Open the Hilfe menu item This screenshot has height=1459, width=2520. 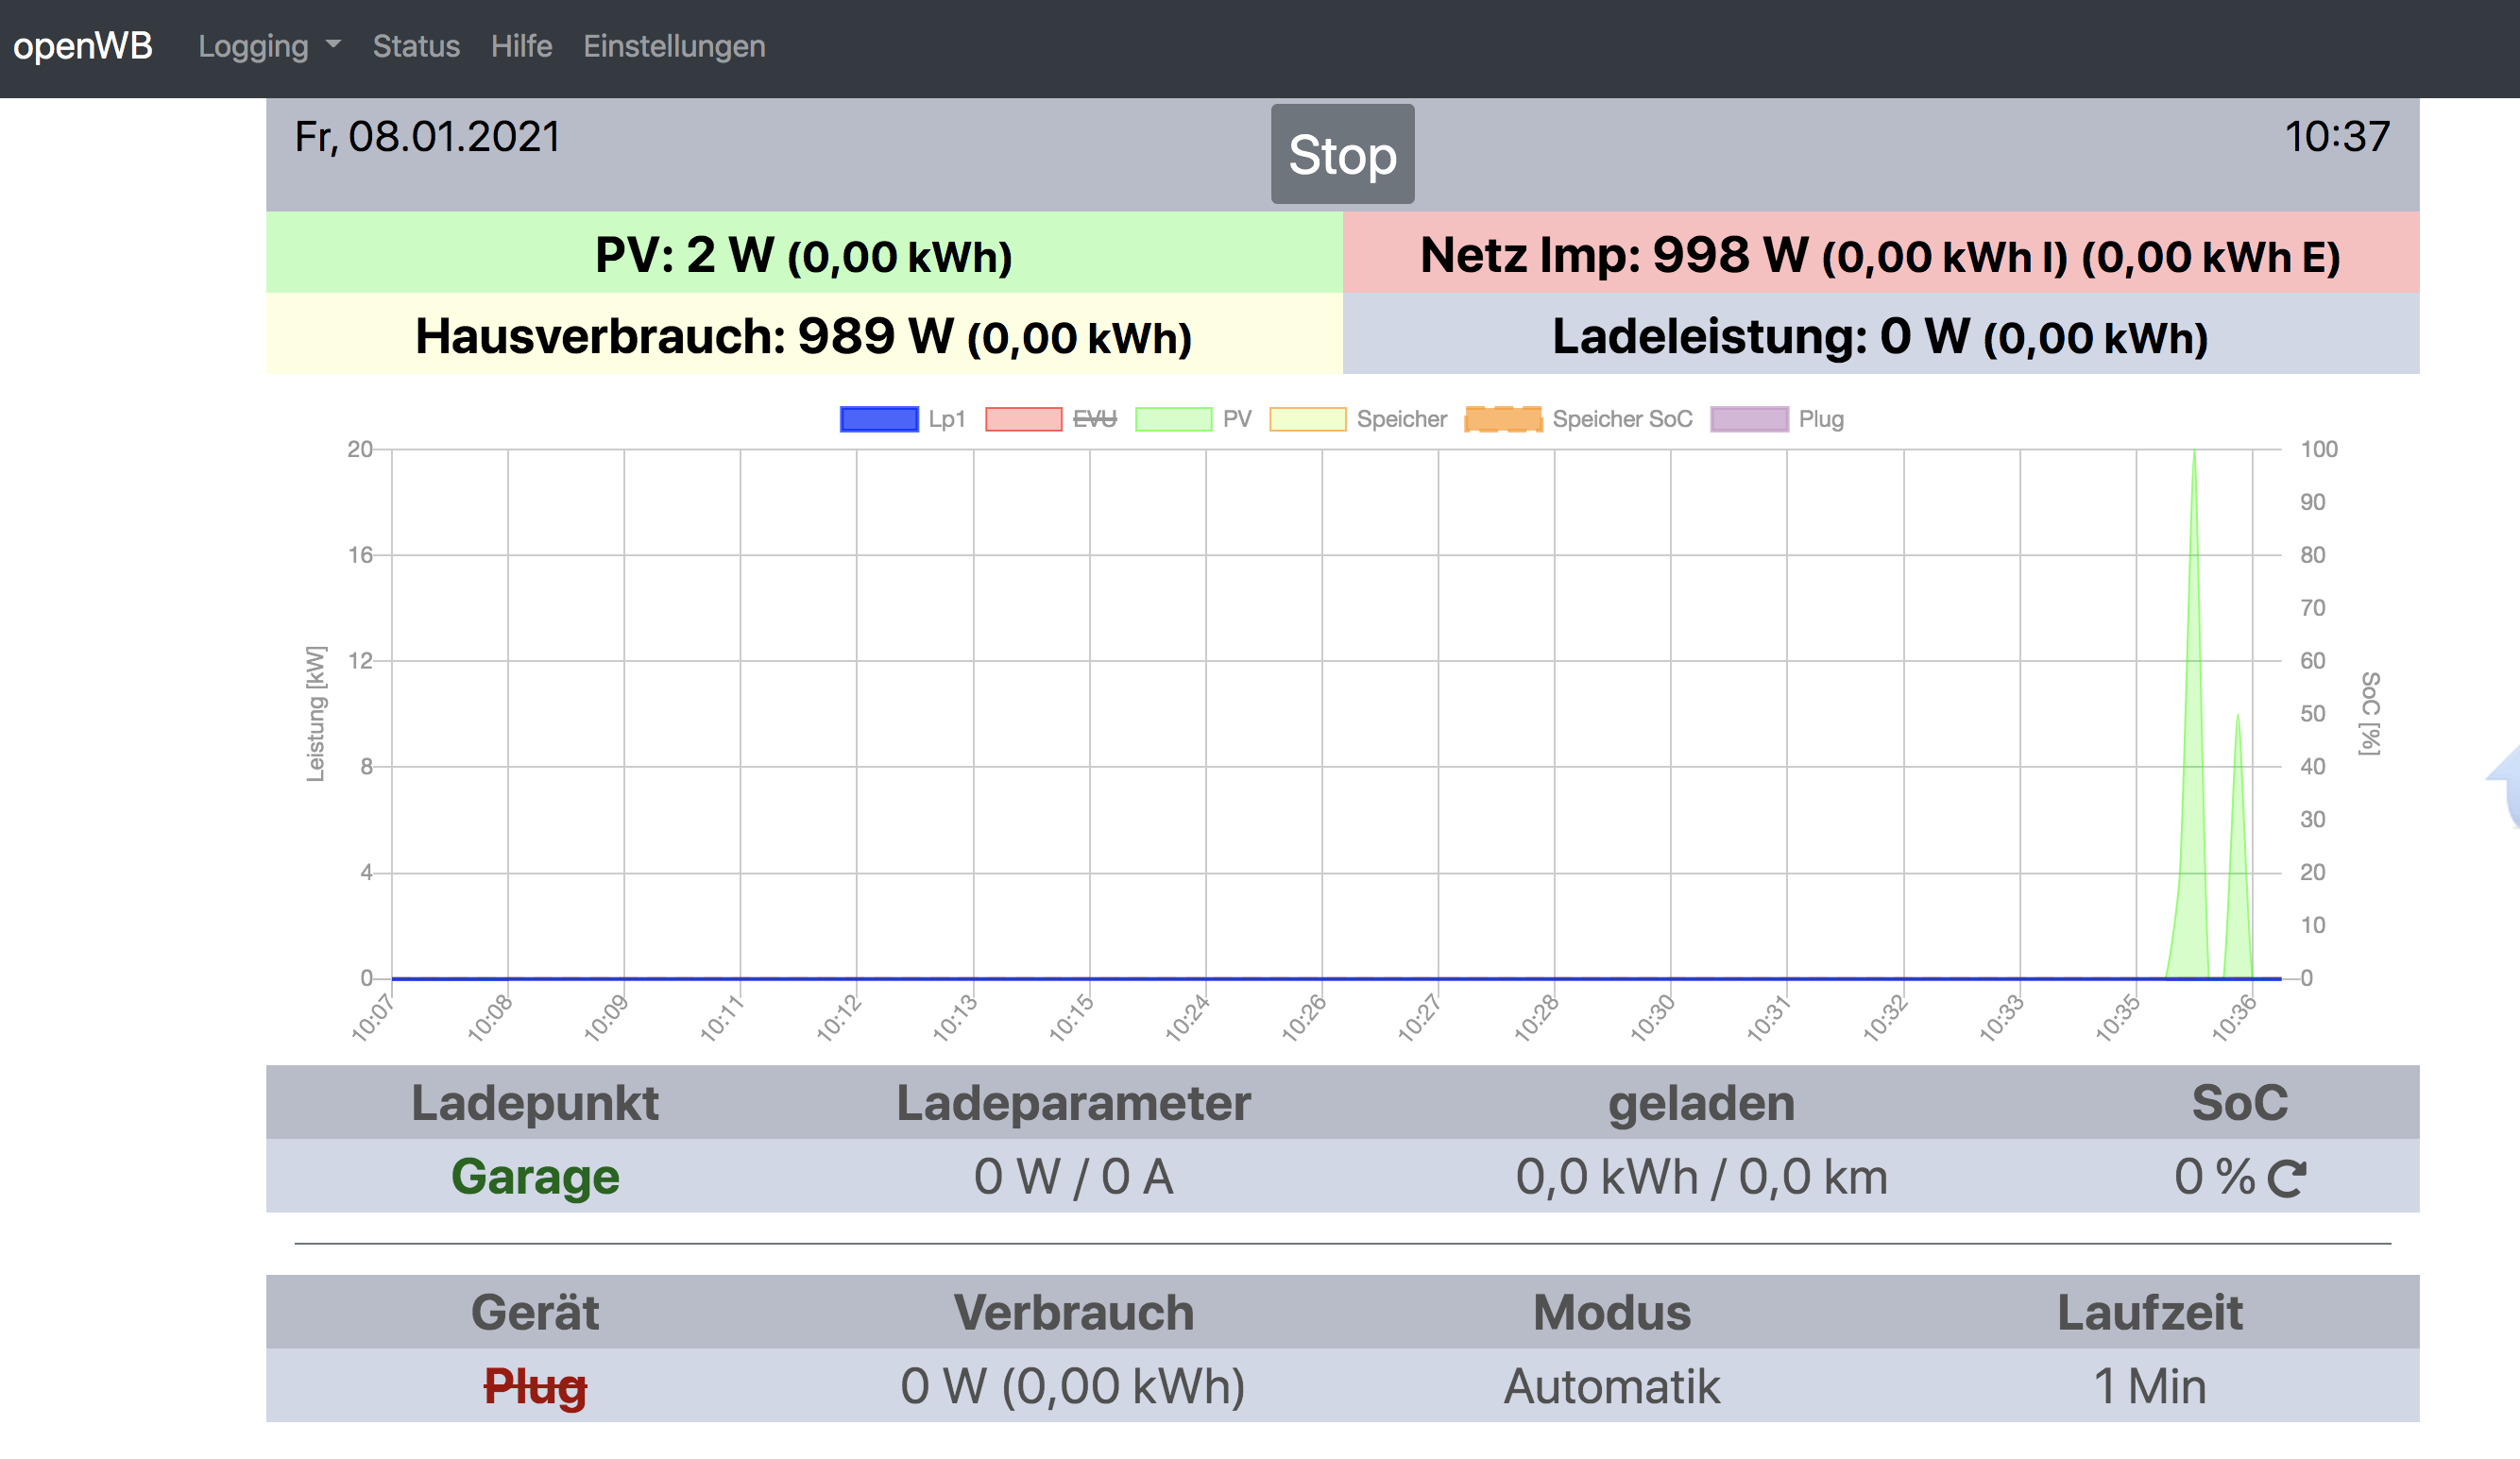coord(521,46)
